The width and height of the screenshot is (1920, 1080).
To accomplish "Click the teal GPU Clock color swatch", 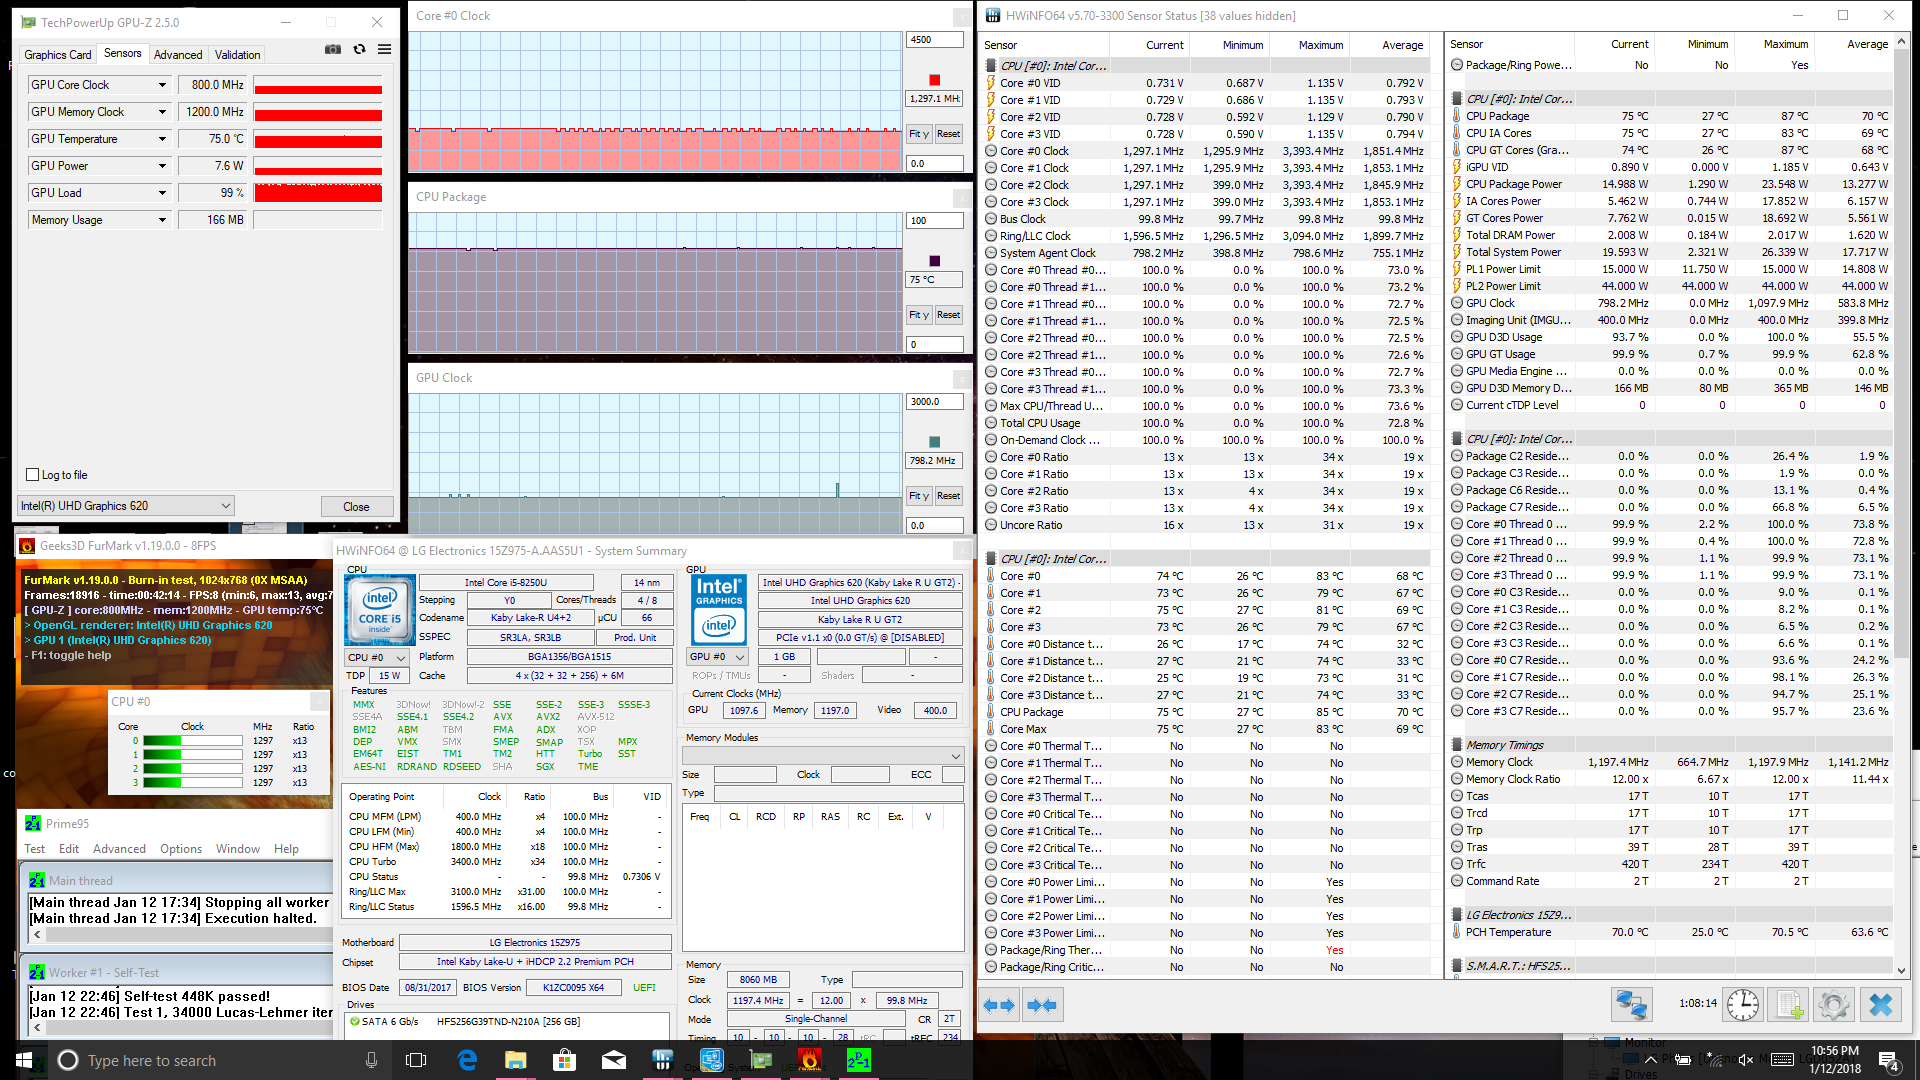I will 934,442.
